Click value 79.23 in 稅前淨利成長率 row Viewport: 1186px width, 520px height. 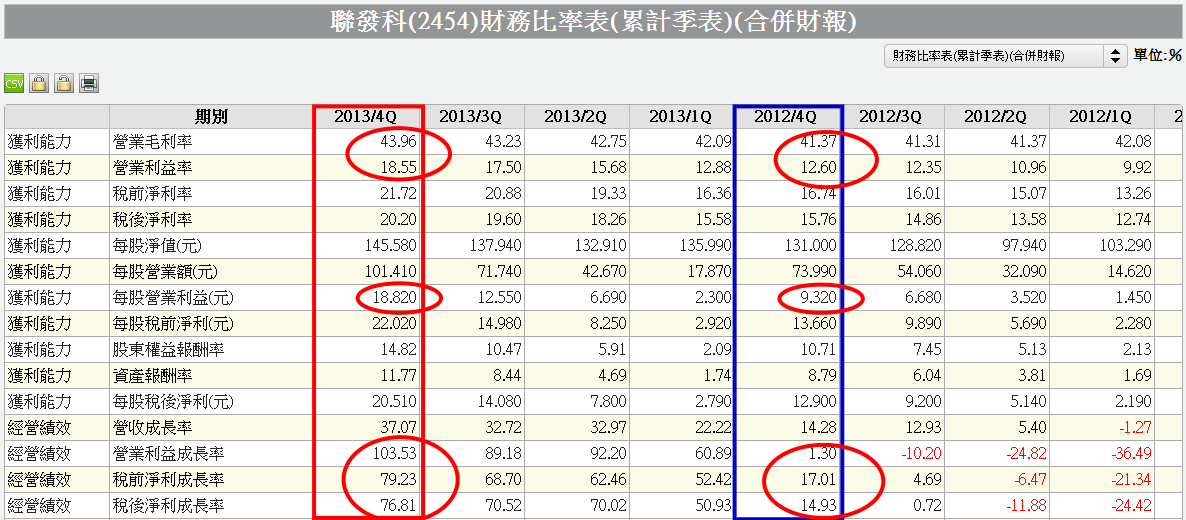tap(398, 480)
